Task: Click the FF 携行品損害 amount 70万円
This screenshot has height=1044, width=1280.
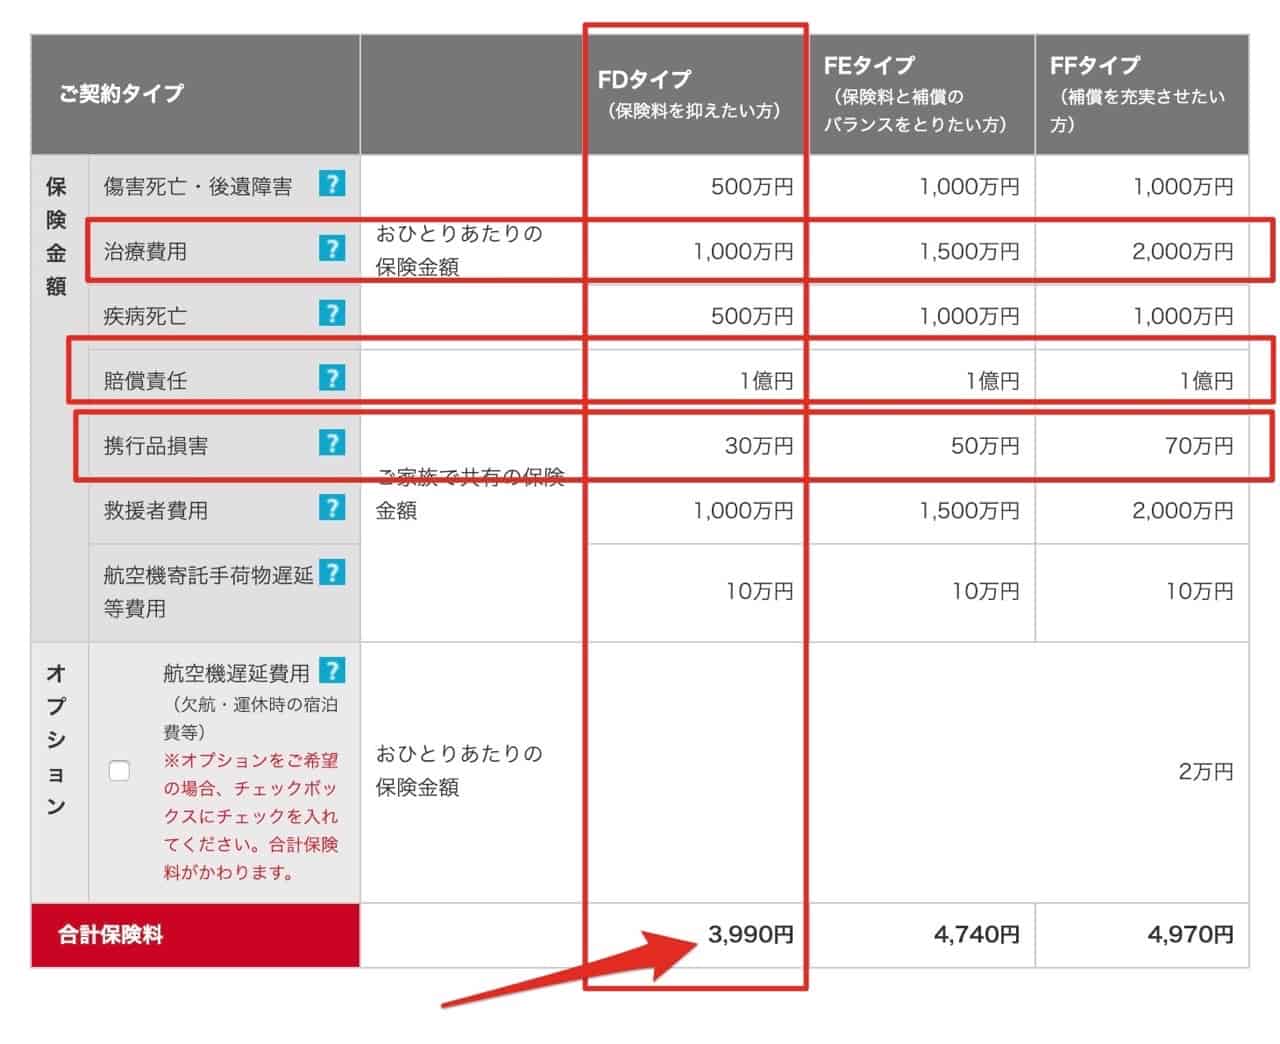Action: click(x=1198, y=446)
